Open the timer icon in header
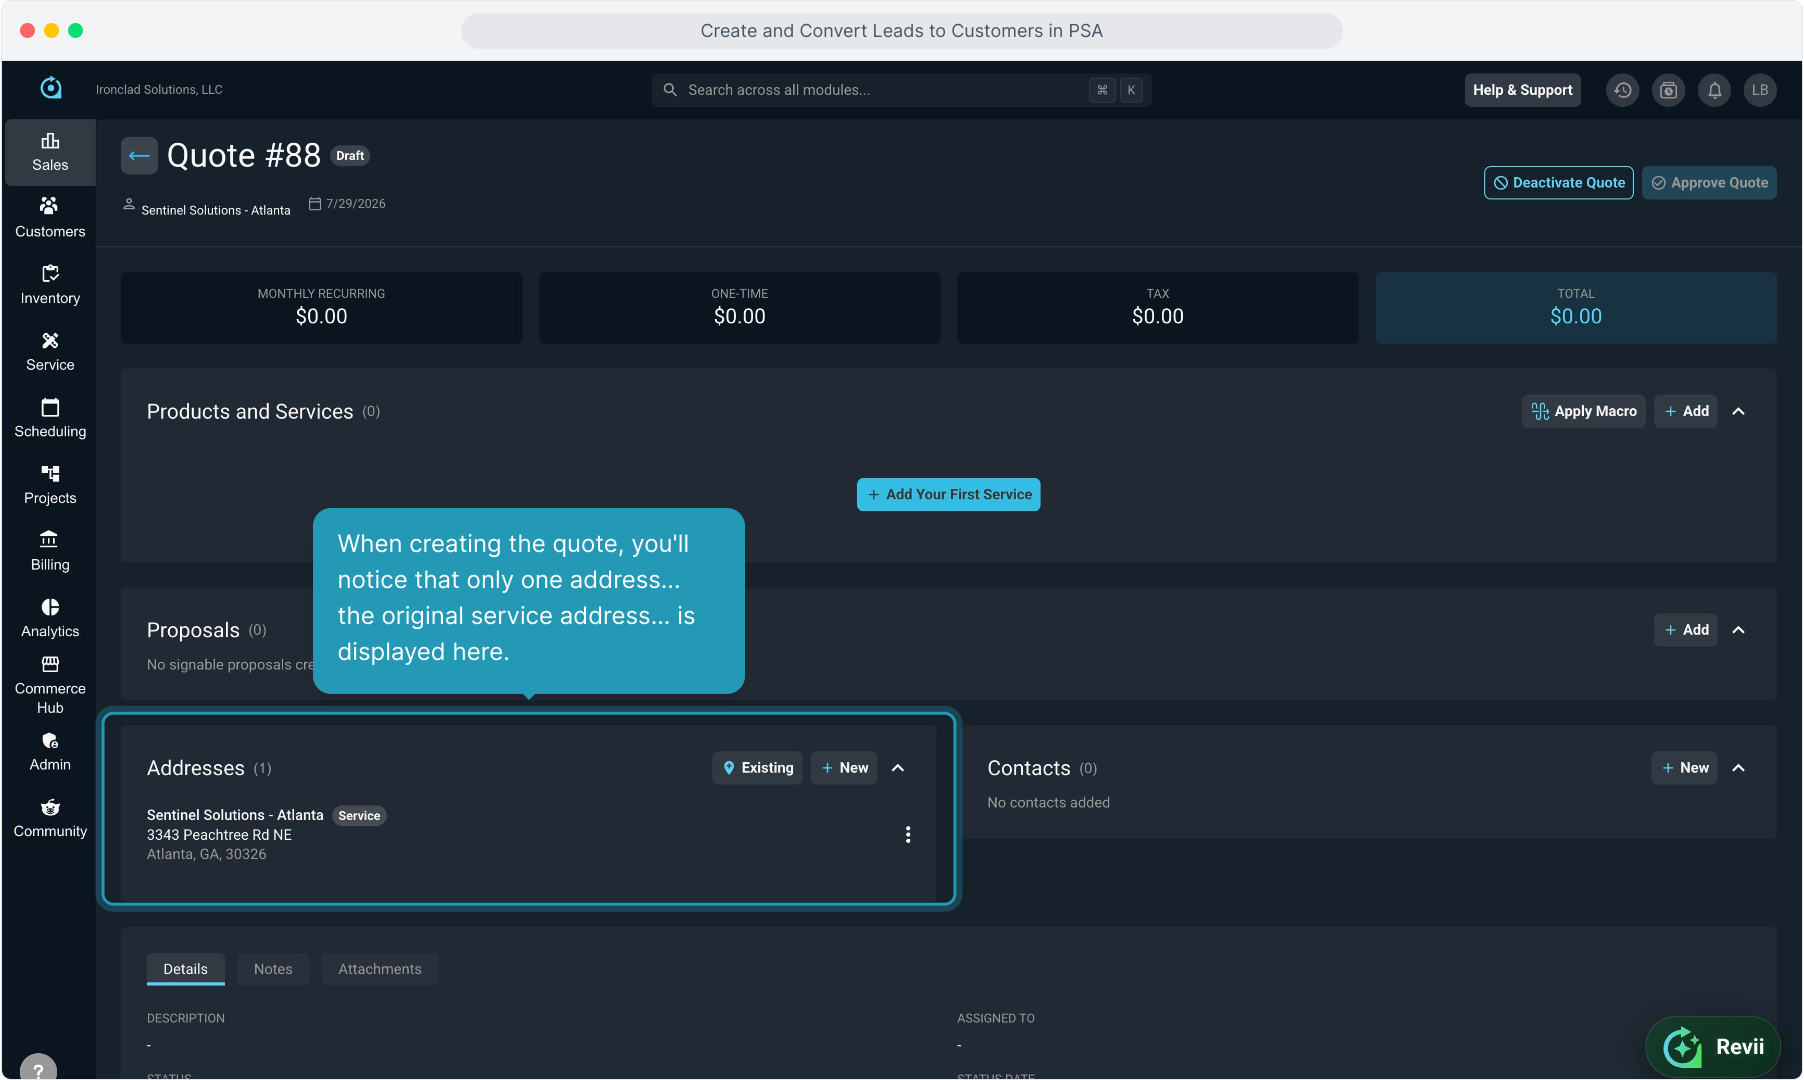 pos(1669,90)
